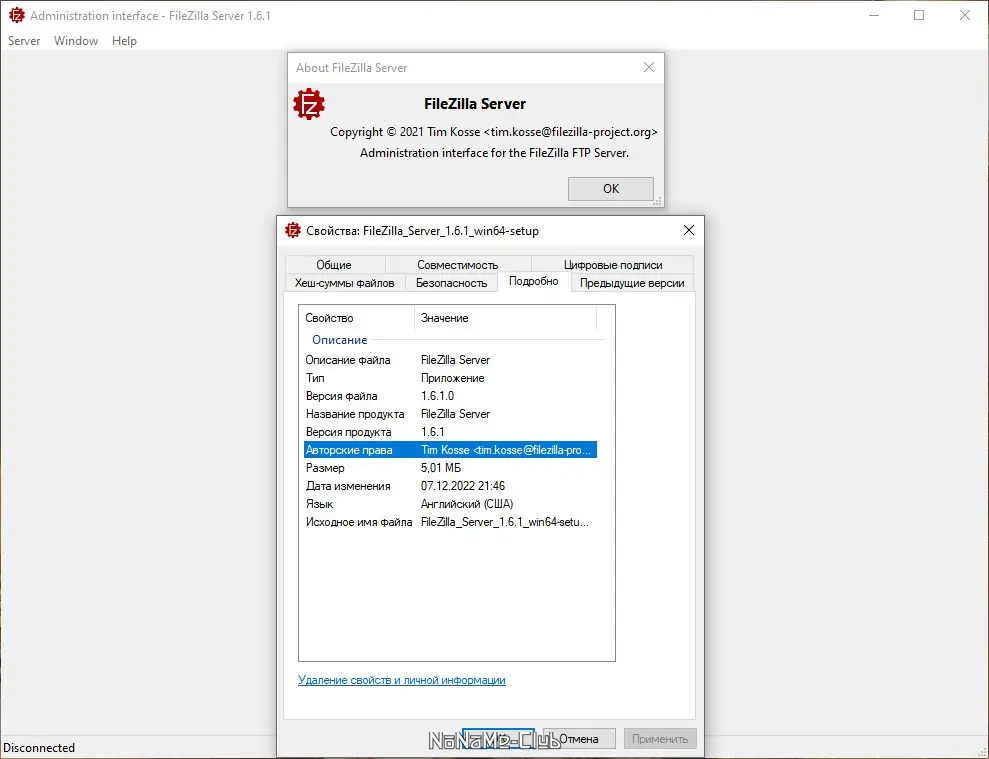Click value 5,01 МБ
Viewport: 989px width, 759px height.
tap(441, 468)
